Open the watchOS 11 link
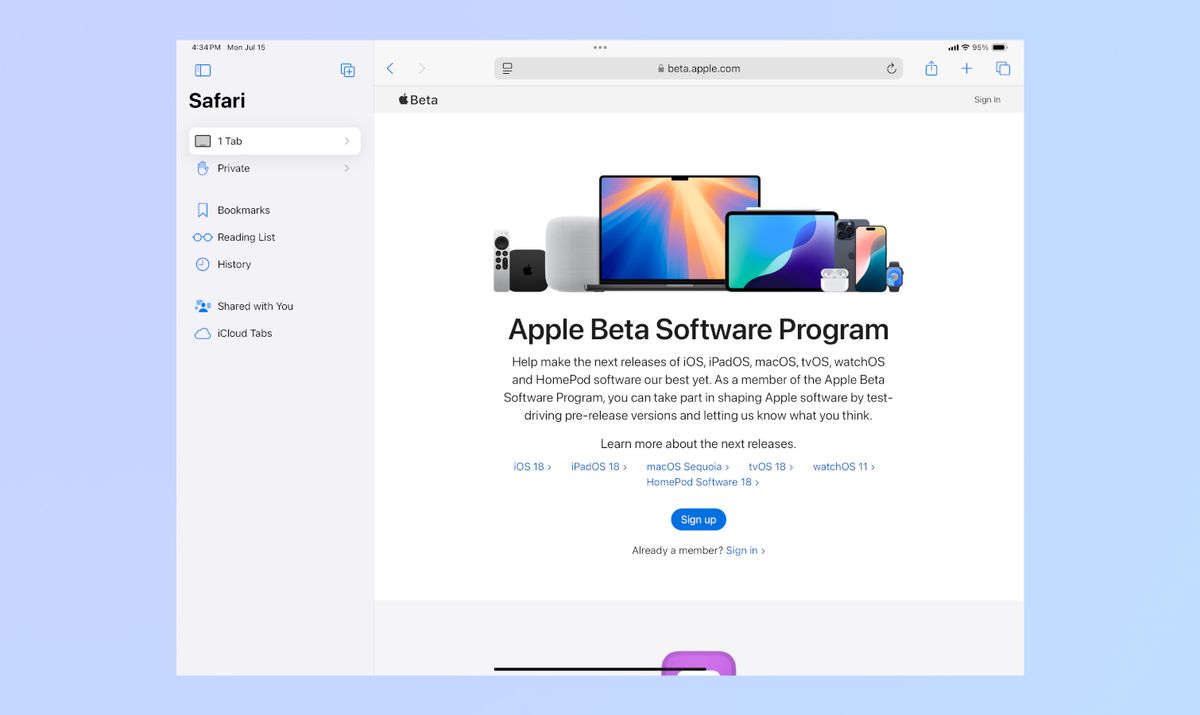Viewport: 1200px width, 715px height. click(844, 467)
